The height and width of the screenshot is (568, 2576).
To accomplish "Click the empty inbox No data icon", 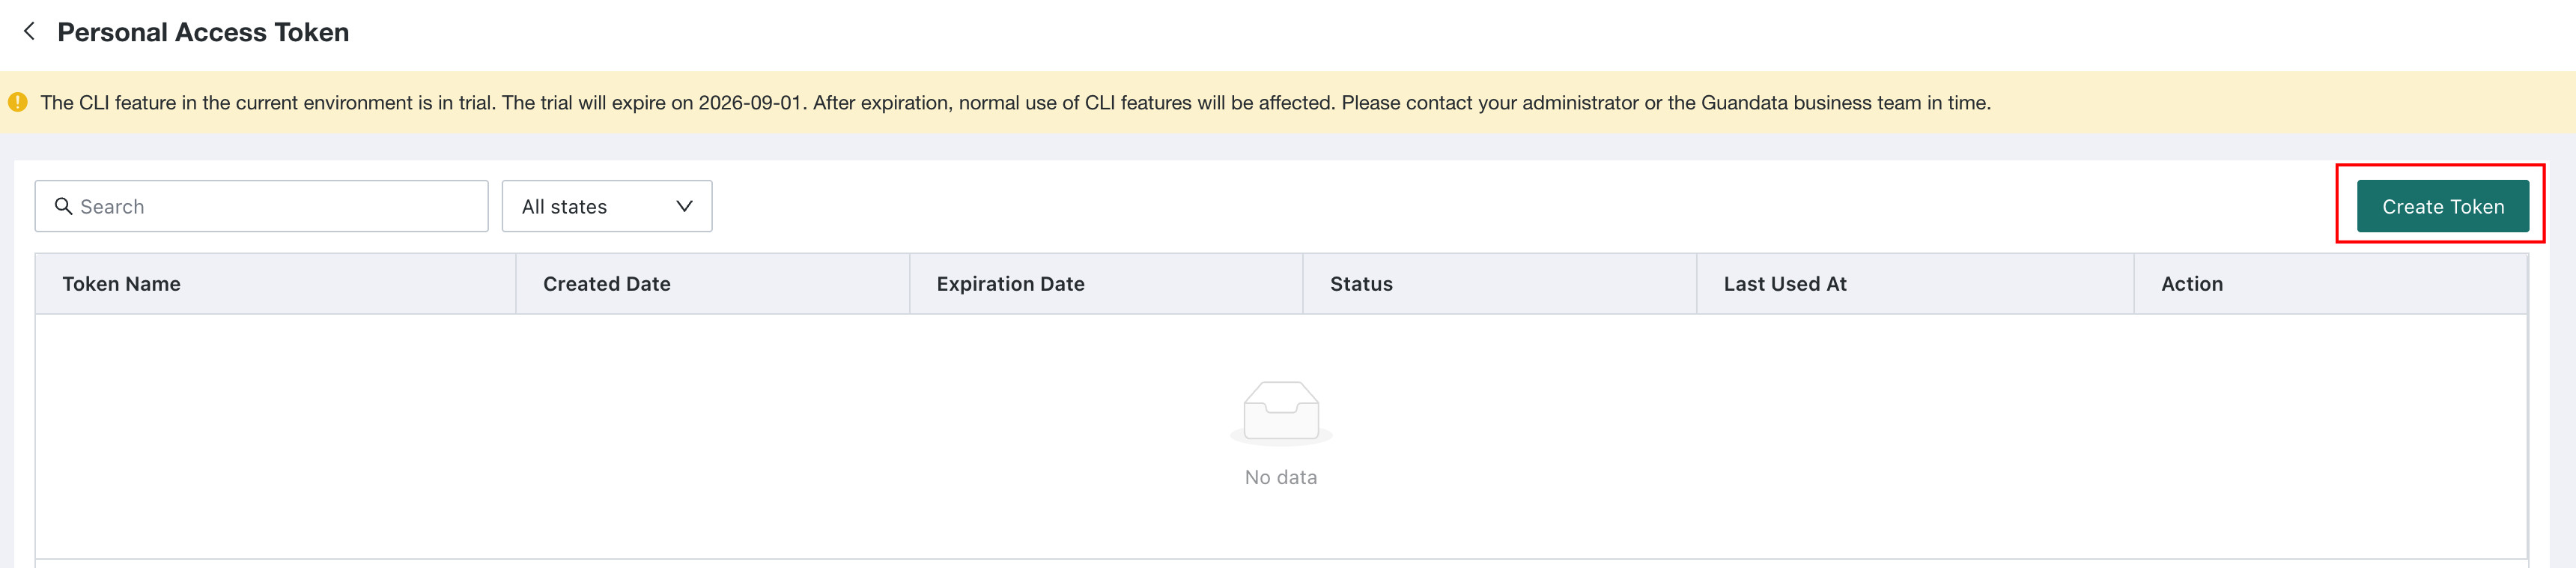I will click(x=1281, y=412).
